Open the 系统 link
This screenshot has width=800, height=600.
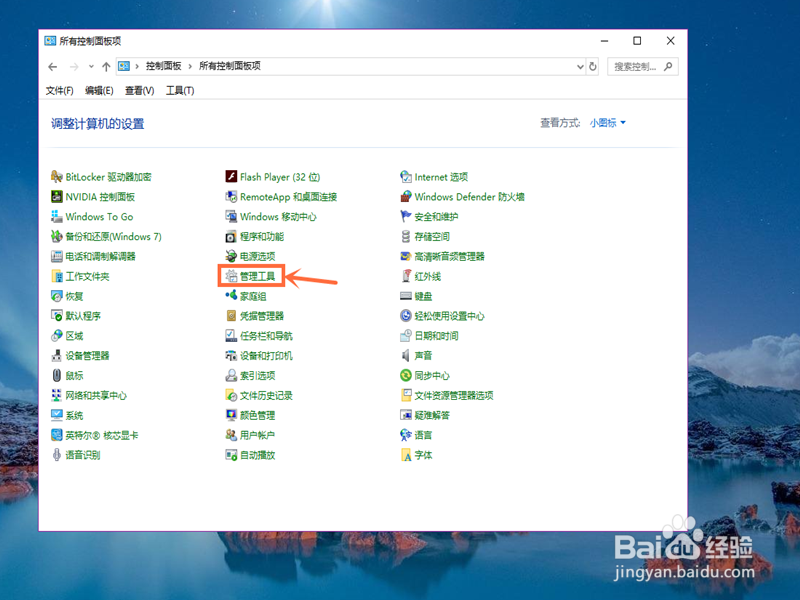(x=74, y=415)
